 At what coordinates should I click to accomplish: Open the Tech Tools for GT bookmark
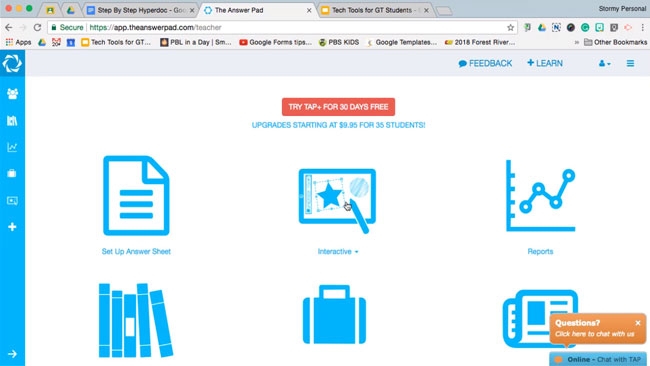coord(116,42)
